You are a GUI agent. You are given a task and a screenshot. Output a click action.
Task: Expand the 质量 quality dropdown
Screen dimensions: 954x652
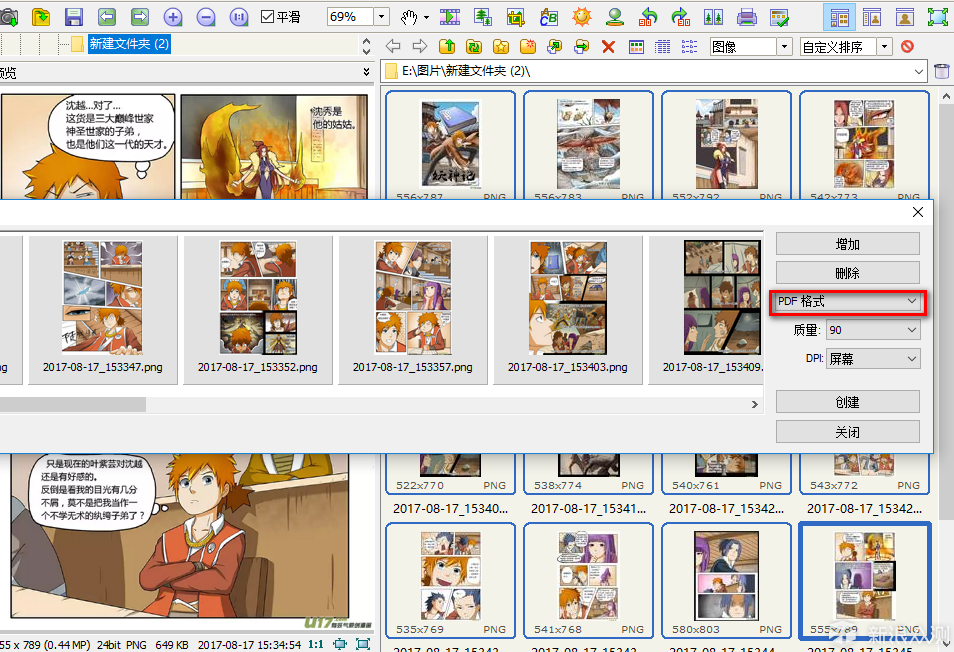tap(872, 330)
